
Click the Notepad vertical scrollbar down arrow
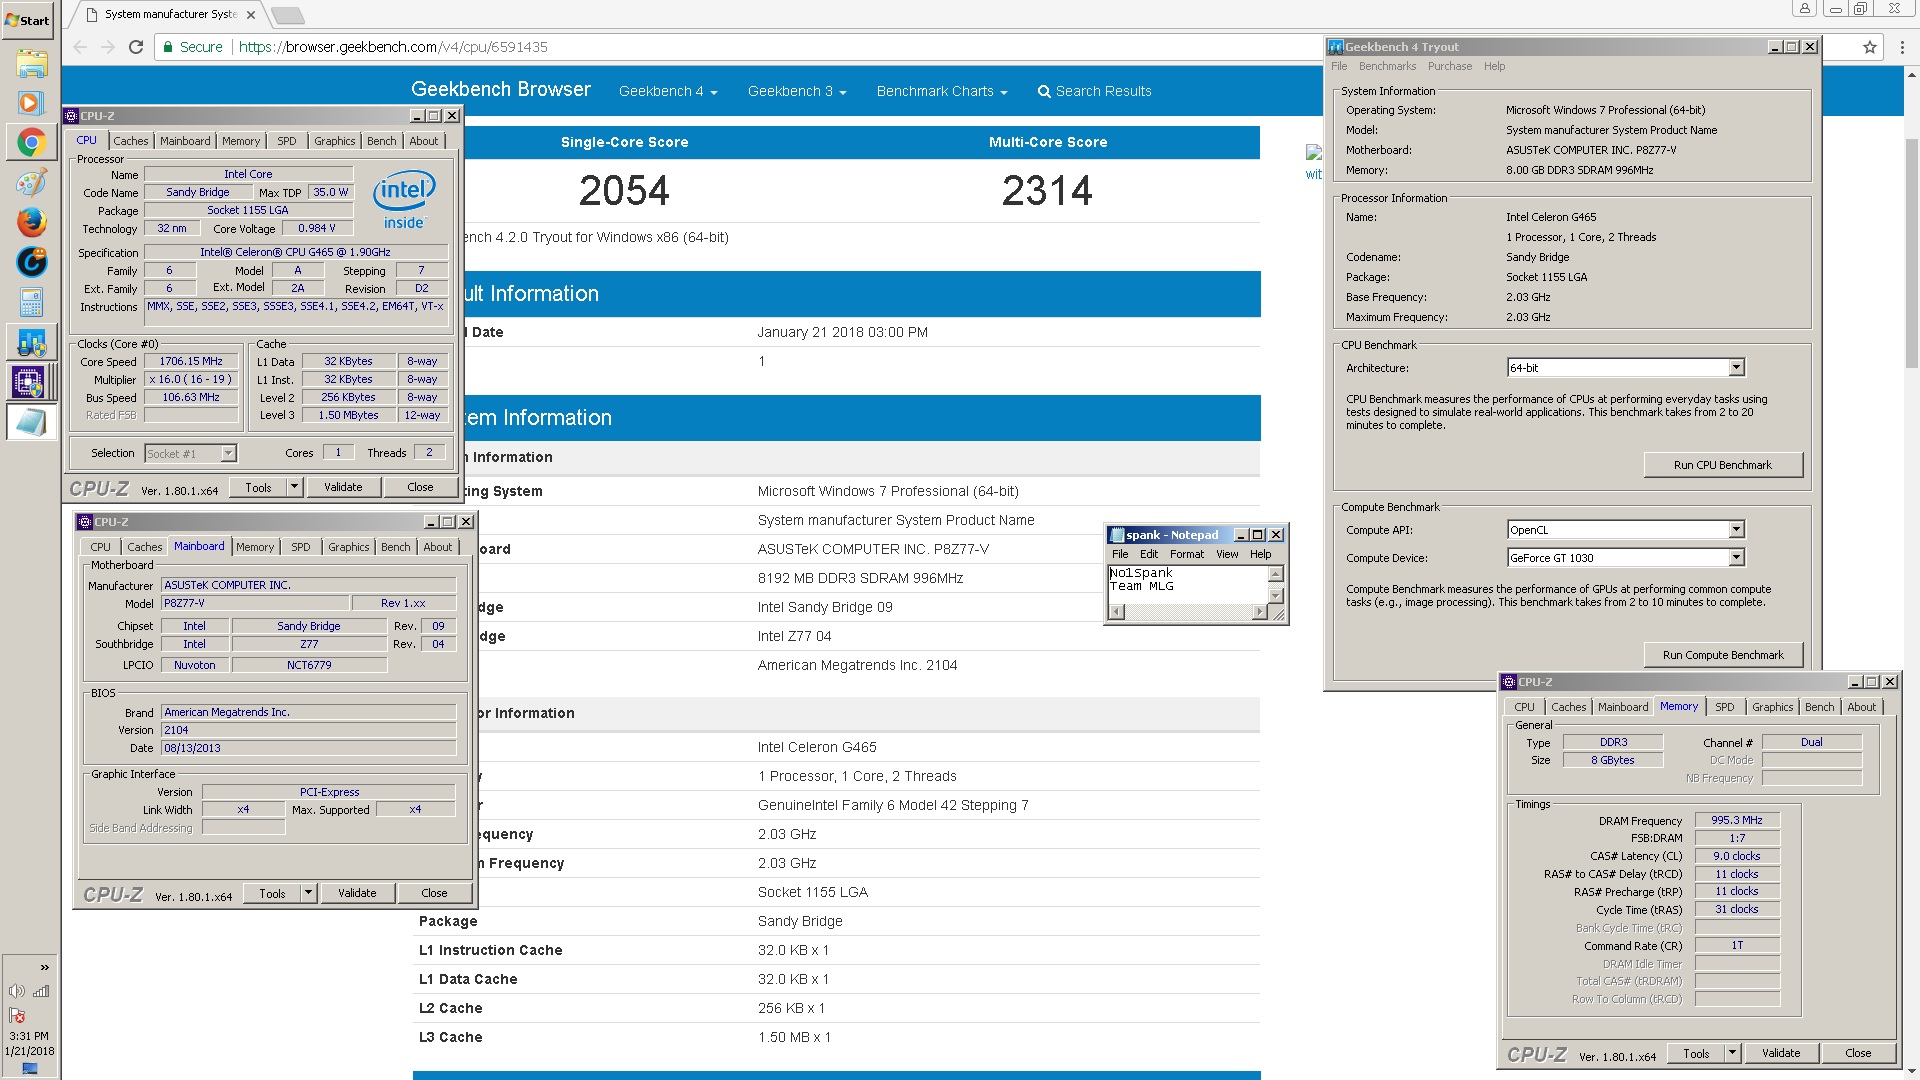coord(1276,595)
